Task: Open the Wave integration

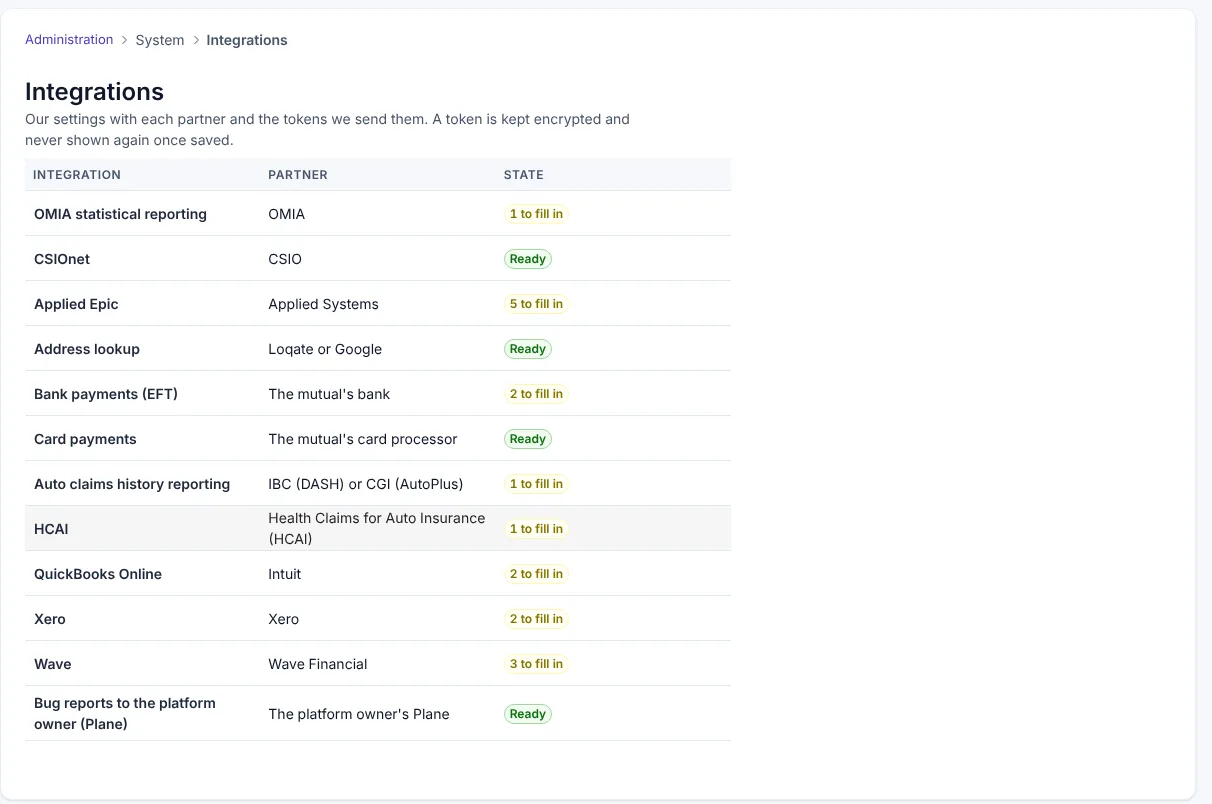Action: [53, 664]
